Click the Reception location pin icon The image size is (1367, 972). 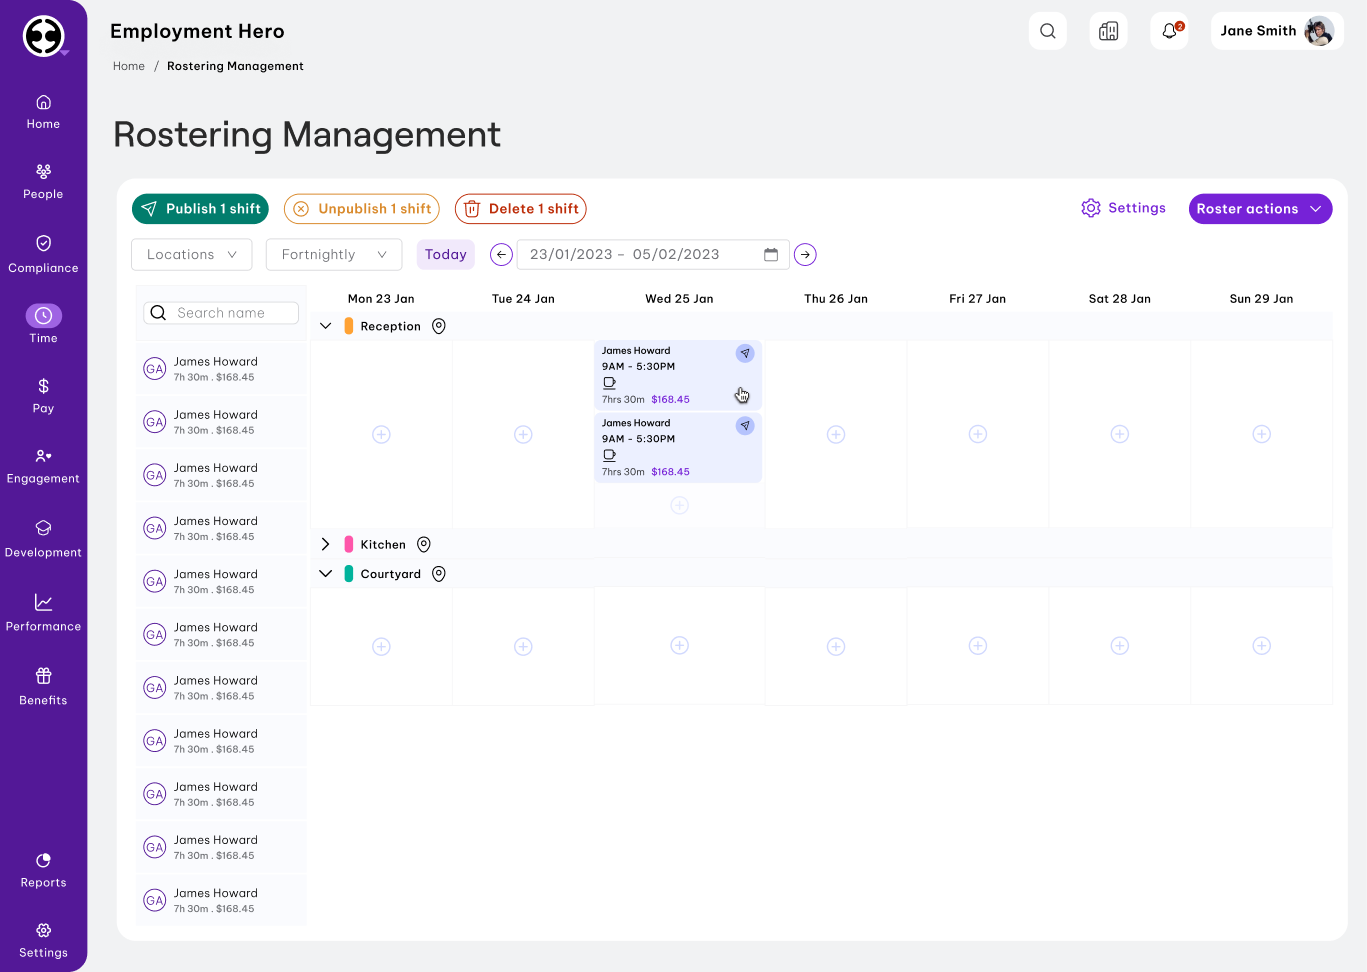click(439, 326)
